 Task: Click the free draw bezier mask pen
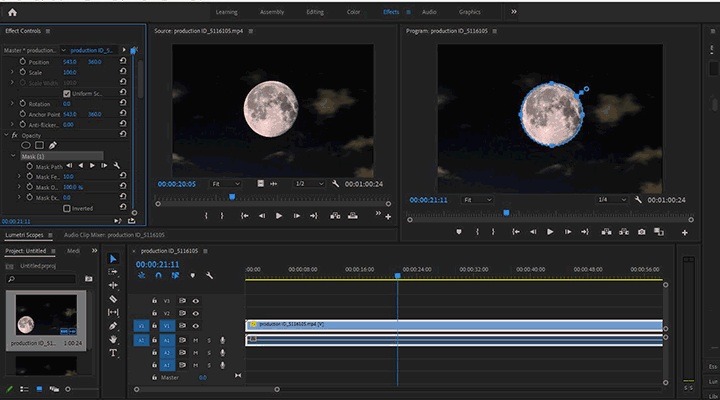pos(52,145)
